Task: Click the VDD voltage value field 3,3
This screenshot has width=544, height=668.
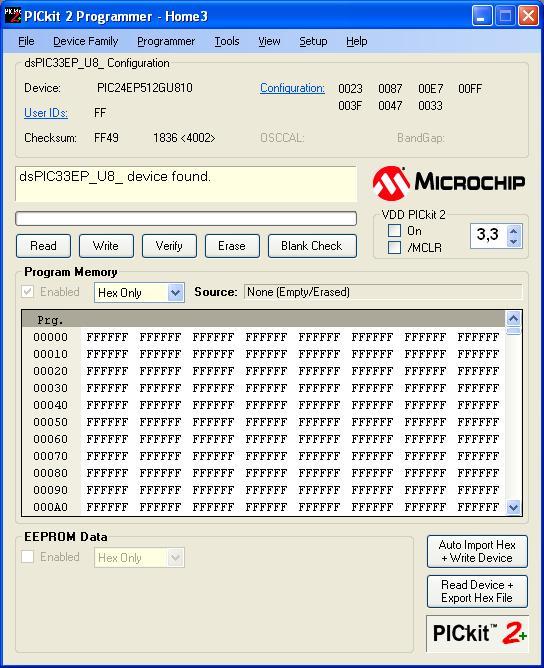Action: pyautogui.click(x=489, y=236)
